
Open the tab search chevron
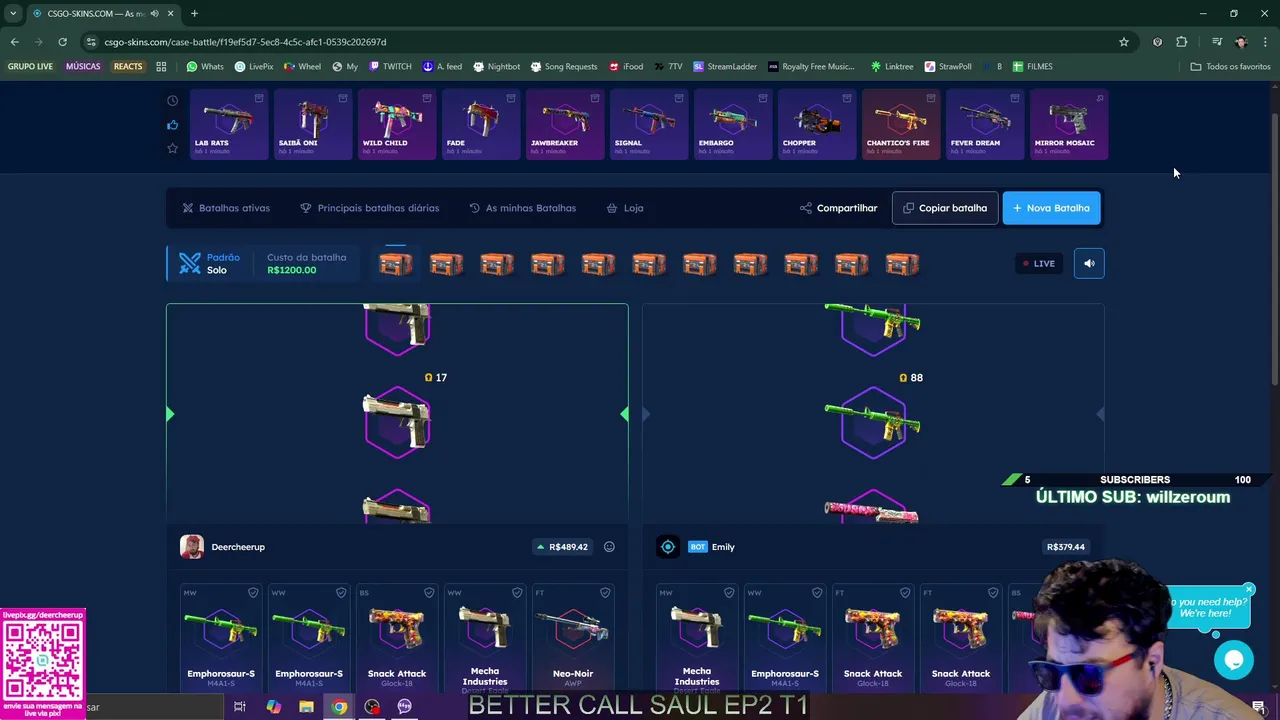point(13,14)
